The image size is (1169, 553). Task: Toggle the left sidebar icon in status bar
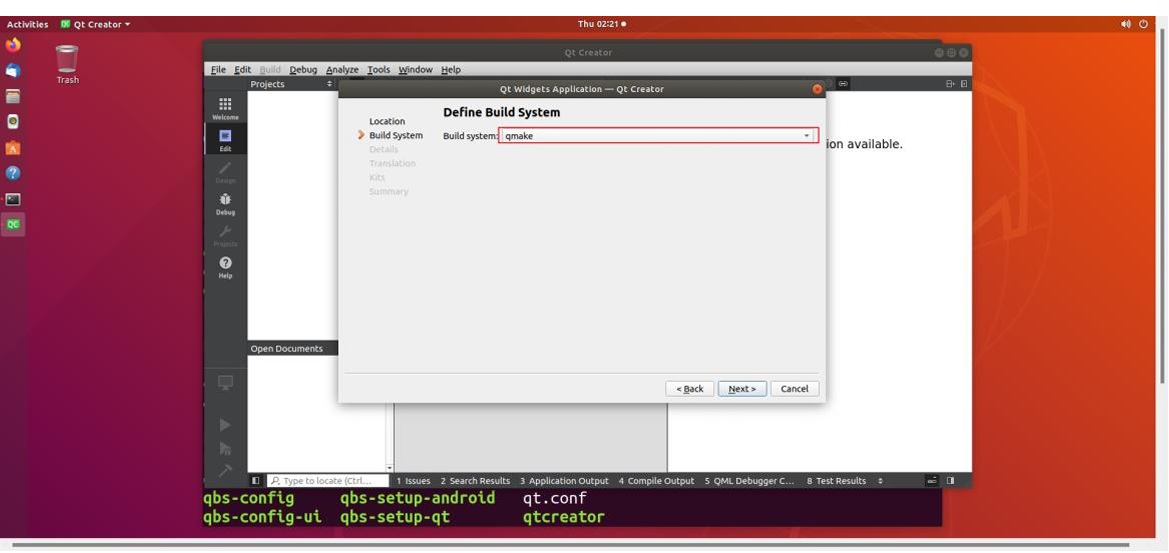(x=256, y=481)
